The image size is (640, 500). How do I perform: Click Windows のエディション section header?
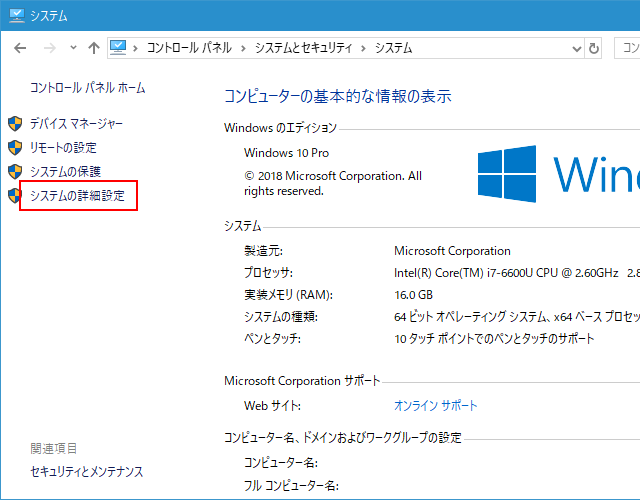pos(280,128)
